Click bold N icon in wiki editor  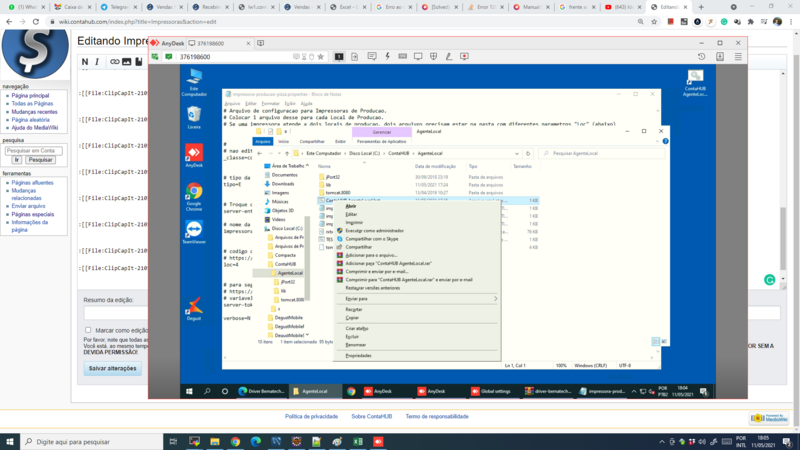click(85, 62)
